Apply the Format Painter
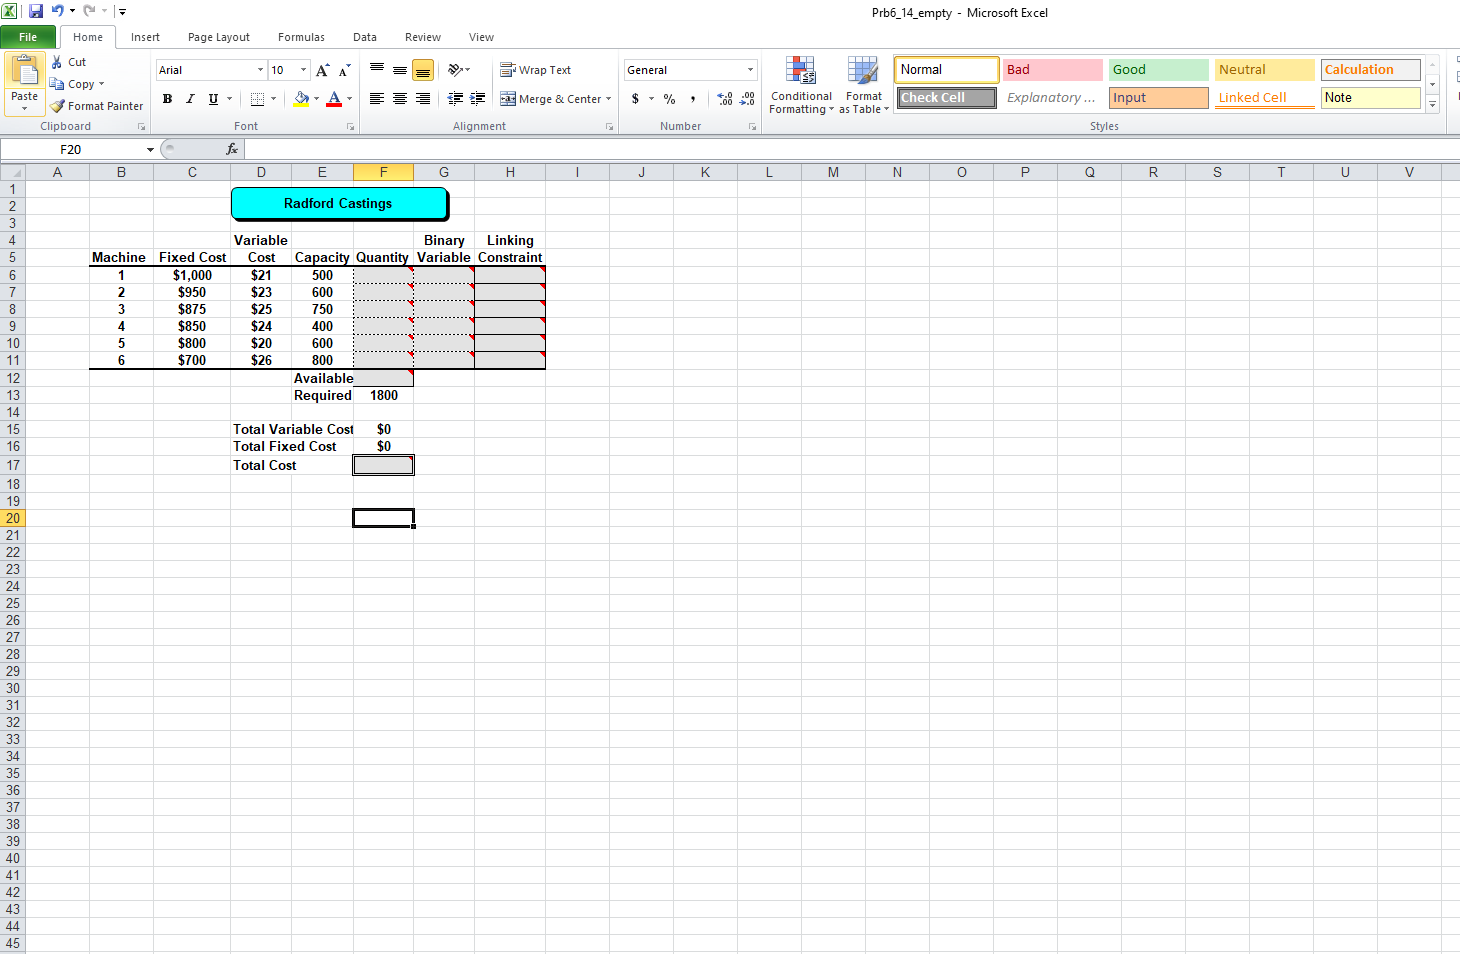Viewport: 1460px width, 954px height. pyautogui.click(x=96, y=105)
